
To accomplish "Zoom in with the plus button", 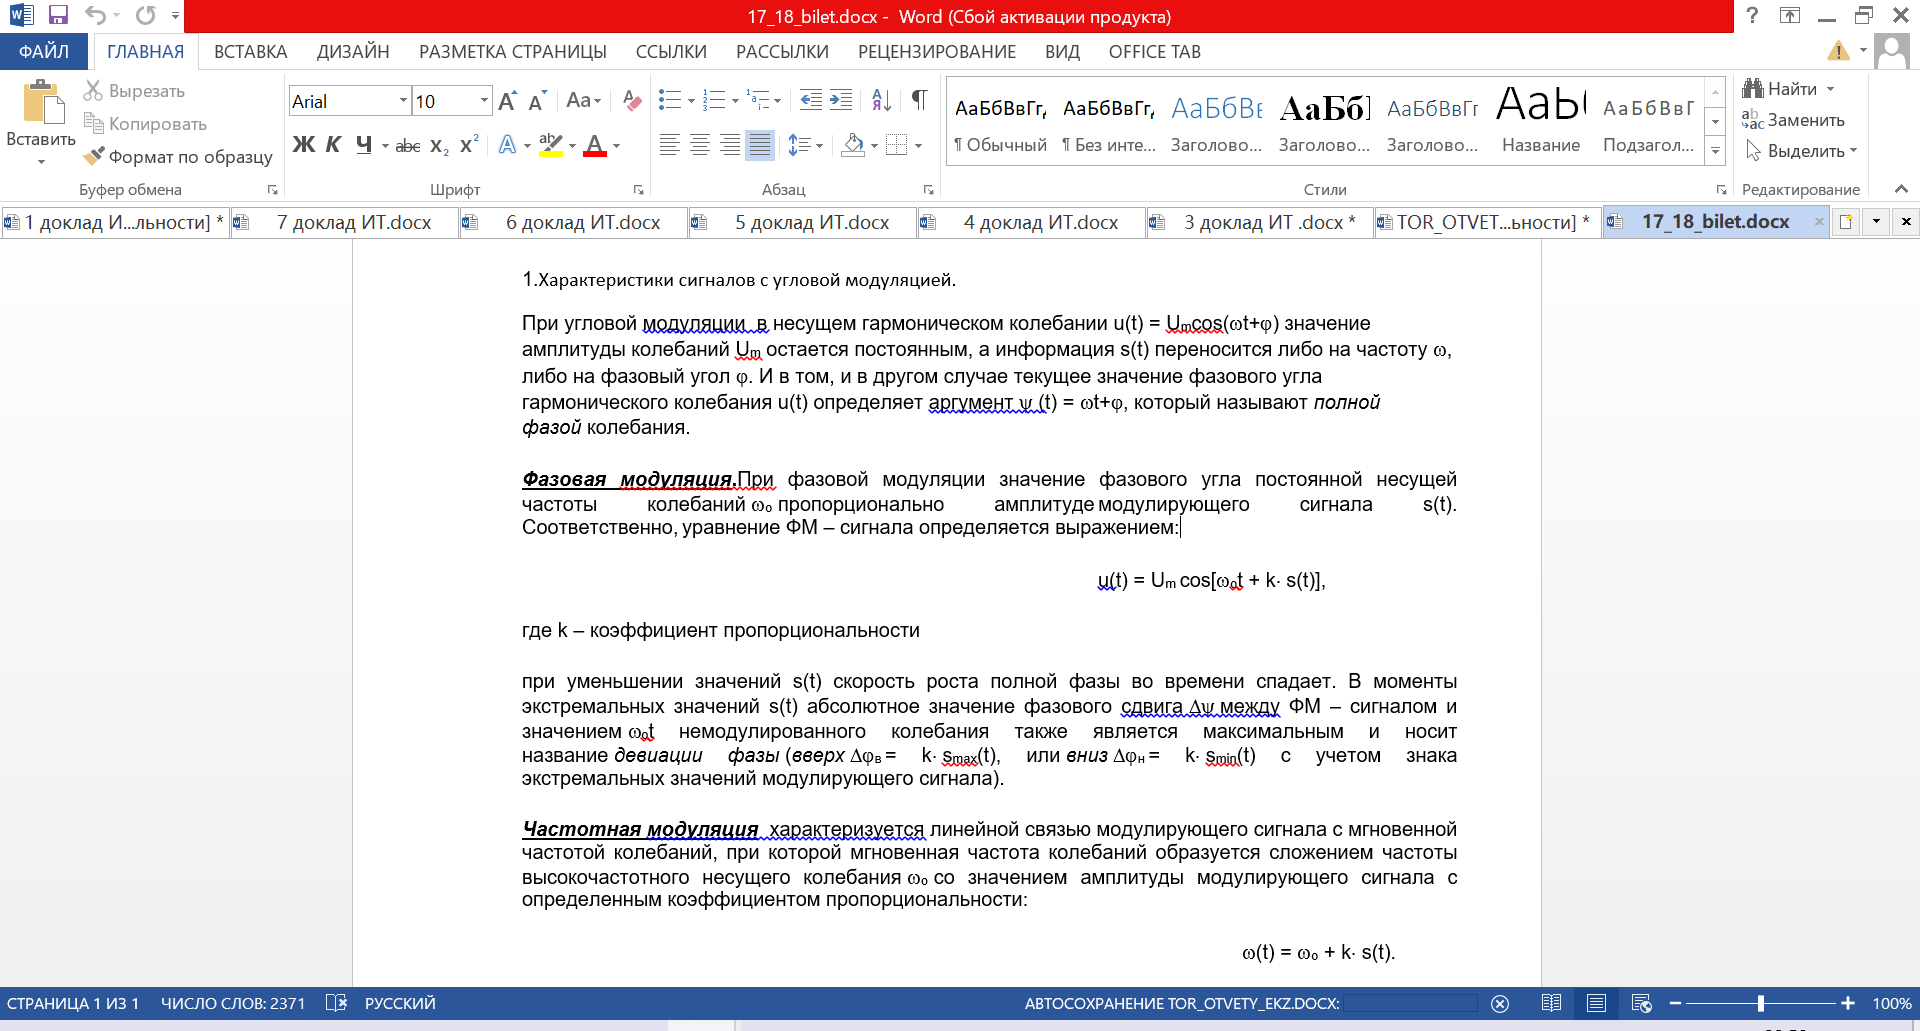I will [x=1848, y=1003].
